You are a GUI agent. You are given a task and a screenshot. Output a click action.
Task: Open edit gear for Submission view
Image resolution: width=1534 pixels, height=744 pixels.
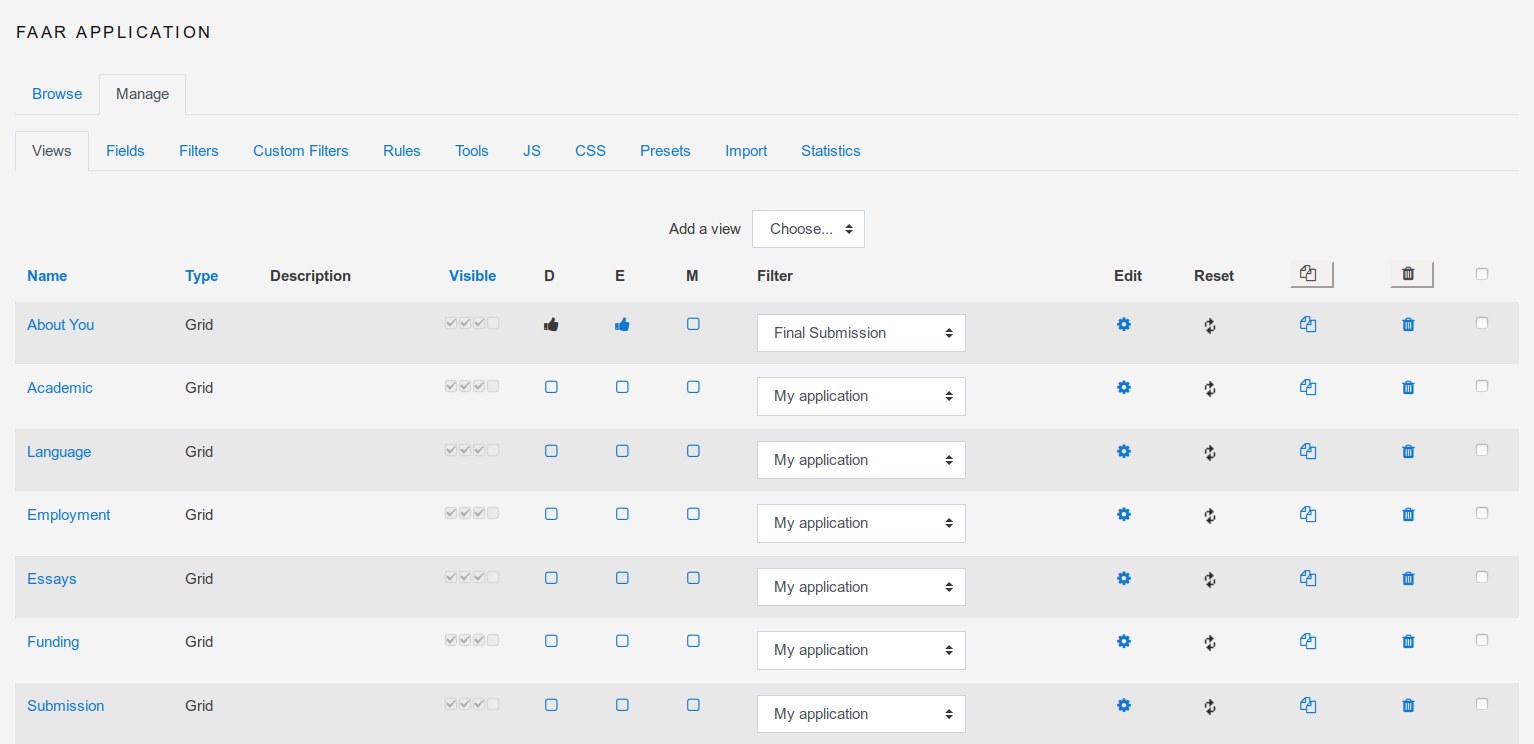pyautogui.click(x=1124, y=705)
